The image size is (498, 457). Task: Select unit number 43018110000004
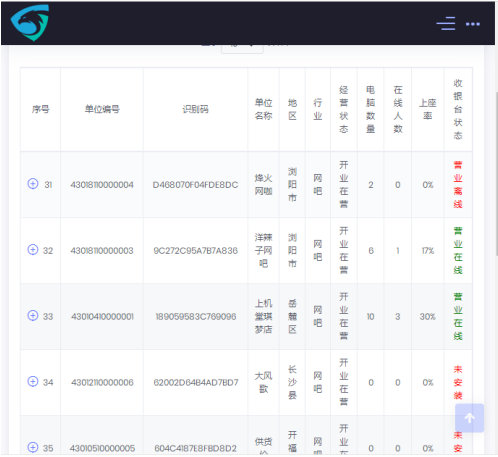(102, 185)
